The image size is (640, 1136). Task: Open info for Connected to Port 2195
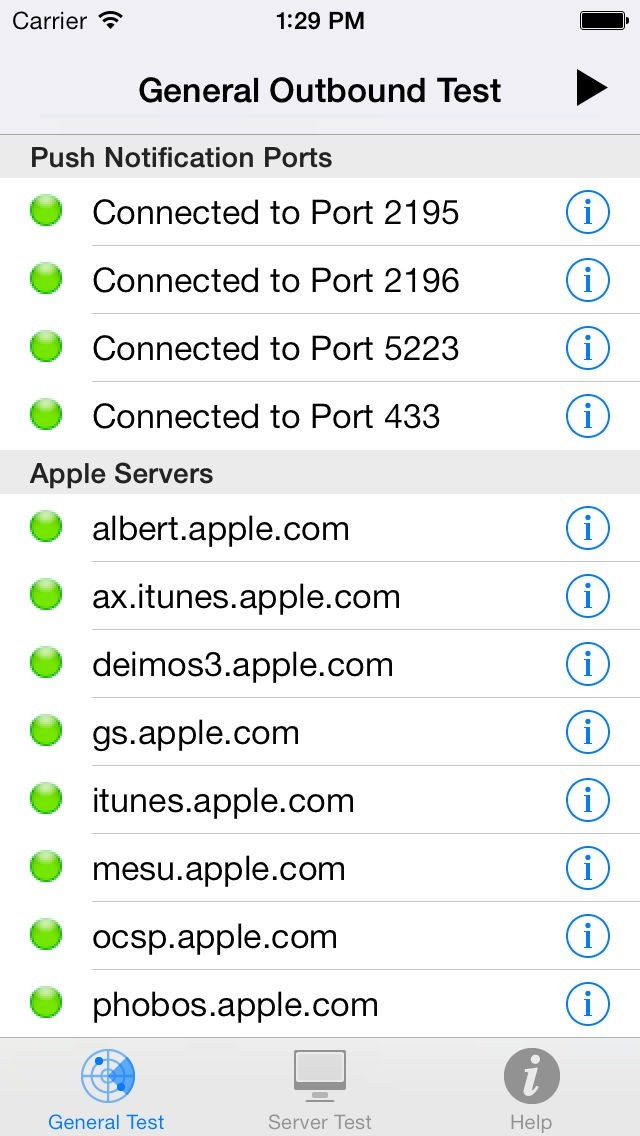point(588,212)
